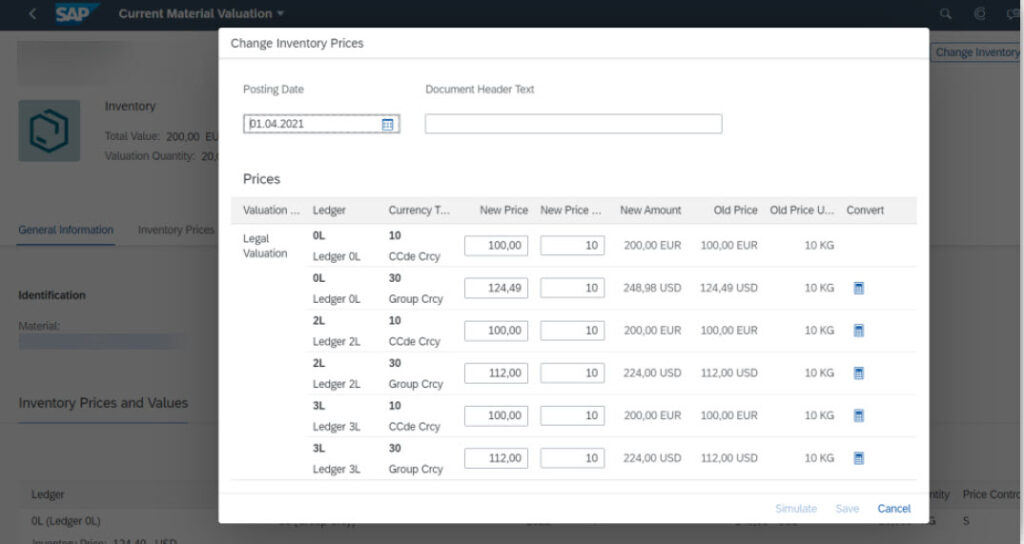Click Convert calculator for Ledger 3L Group Crcy
This screenshot has height=544, width=1024.
coord(858,458)
